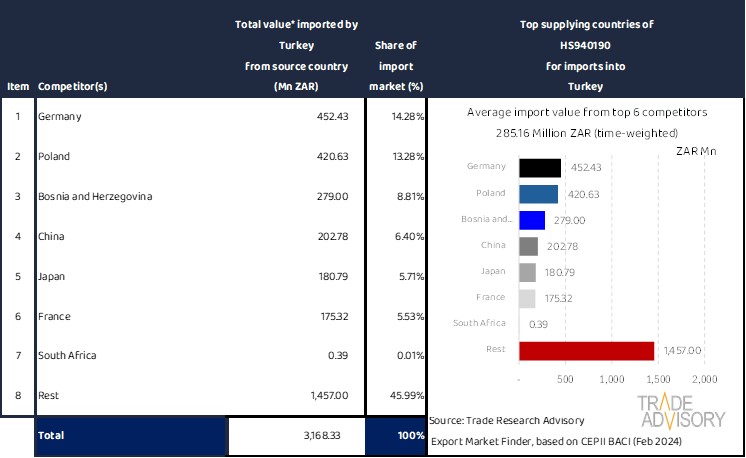This screenshot has height=458, width=746.
Task: Click the Item column header
Action: (x=18, y=86)
